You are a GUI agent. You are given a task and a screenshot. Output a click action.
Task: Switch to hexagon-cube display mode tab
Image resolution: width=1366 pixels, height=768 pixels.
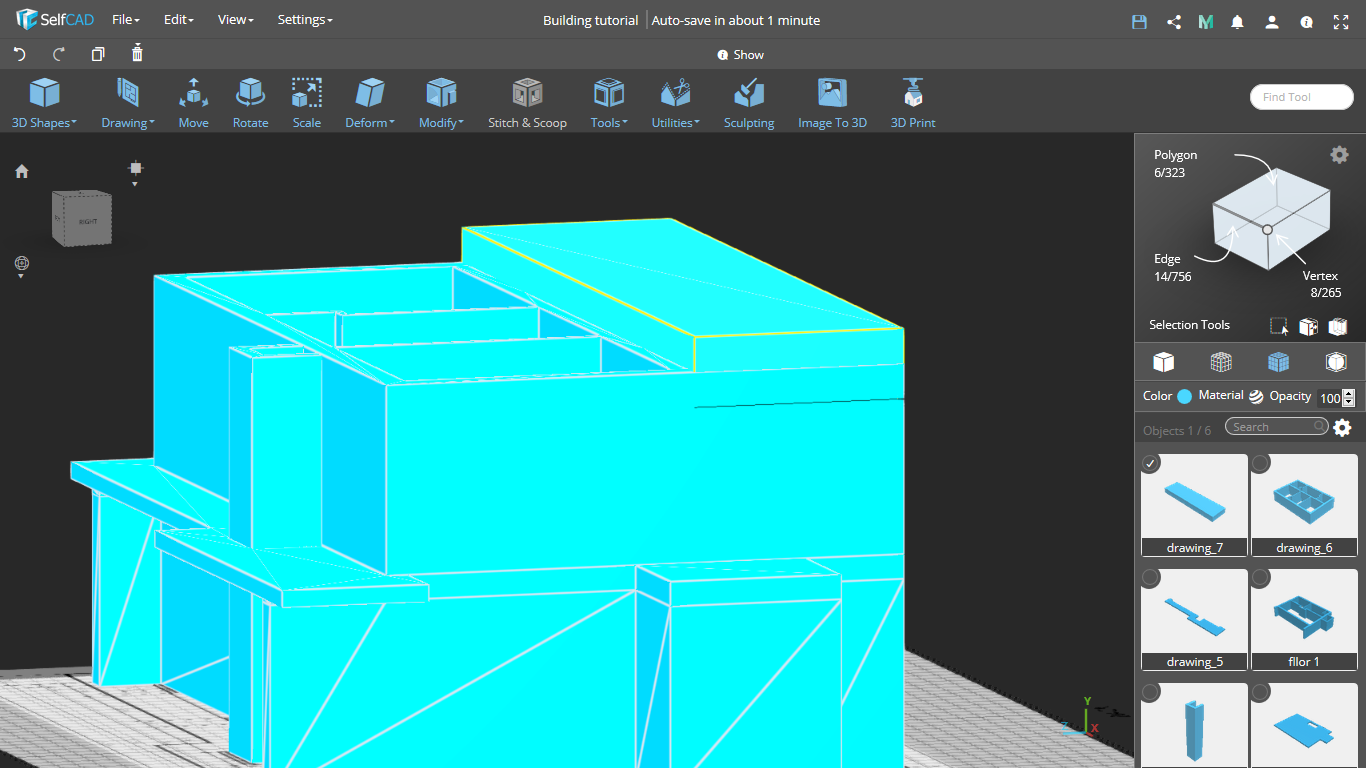pos(1337,361)
